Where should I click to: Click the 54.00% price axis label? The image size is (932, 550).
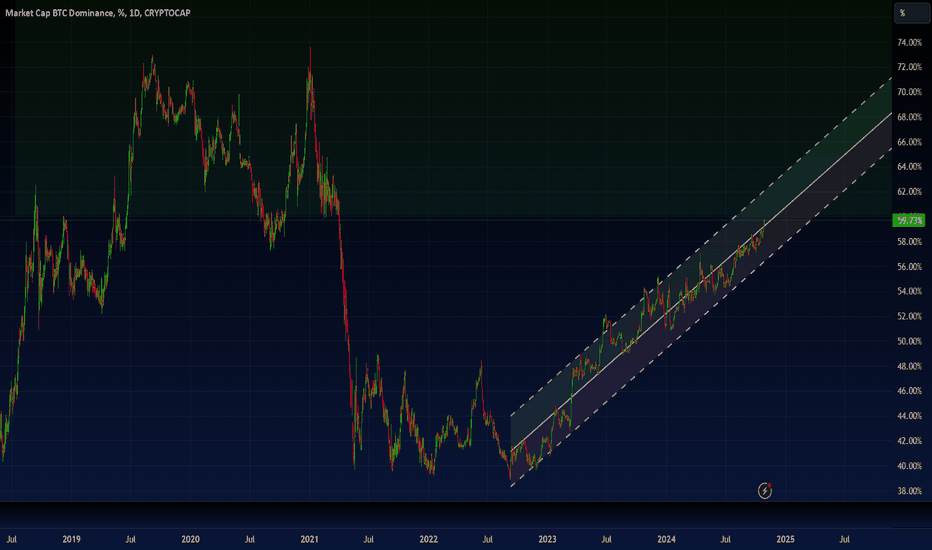[x=909, y=291]
